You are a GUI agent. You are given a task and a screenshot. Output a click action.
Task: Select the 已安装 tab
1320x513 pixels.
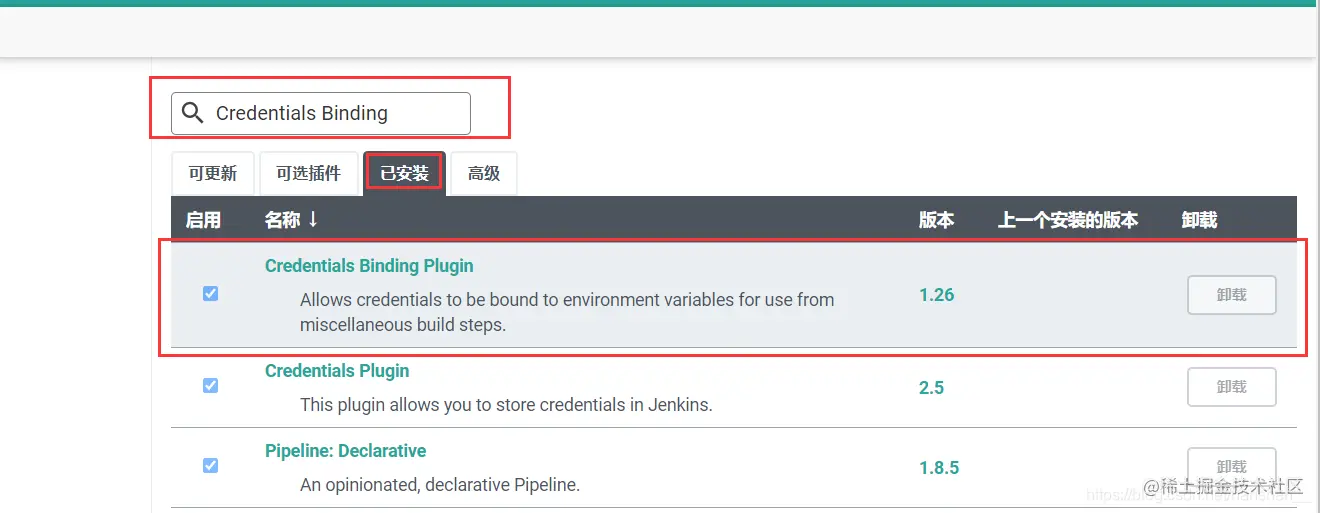pyautogui.click(x=404, y=173)
